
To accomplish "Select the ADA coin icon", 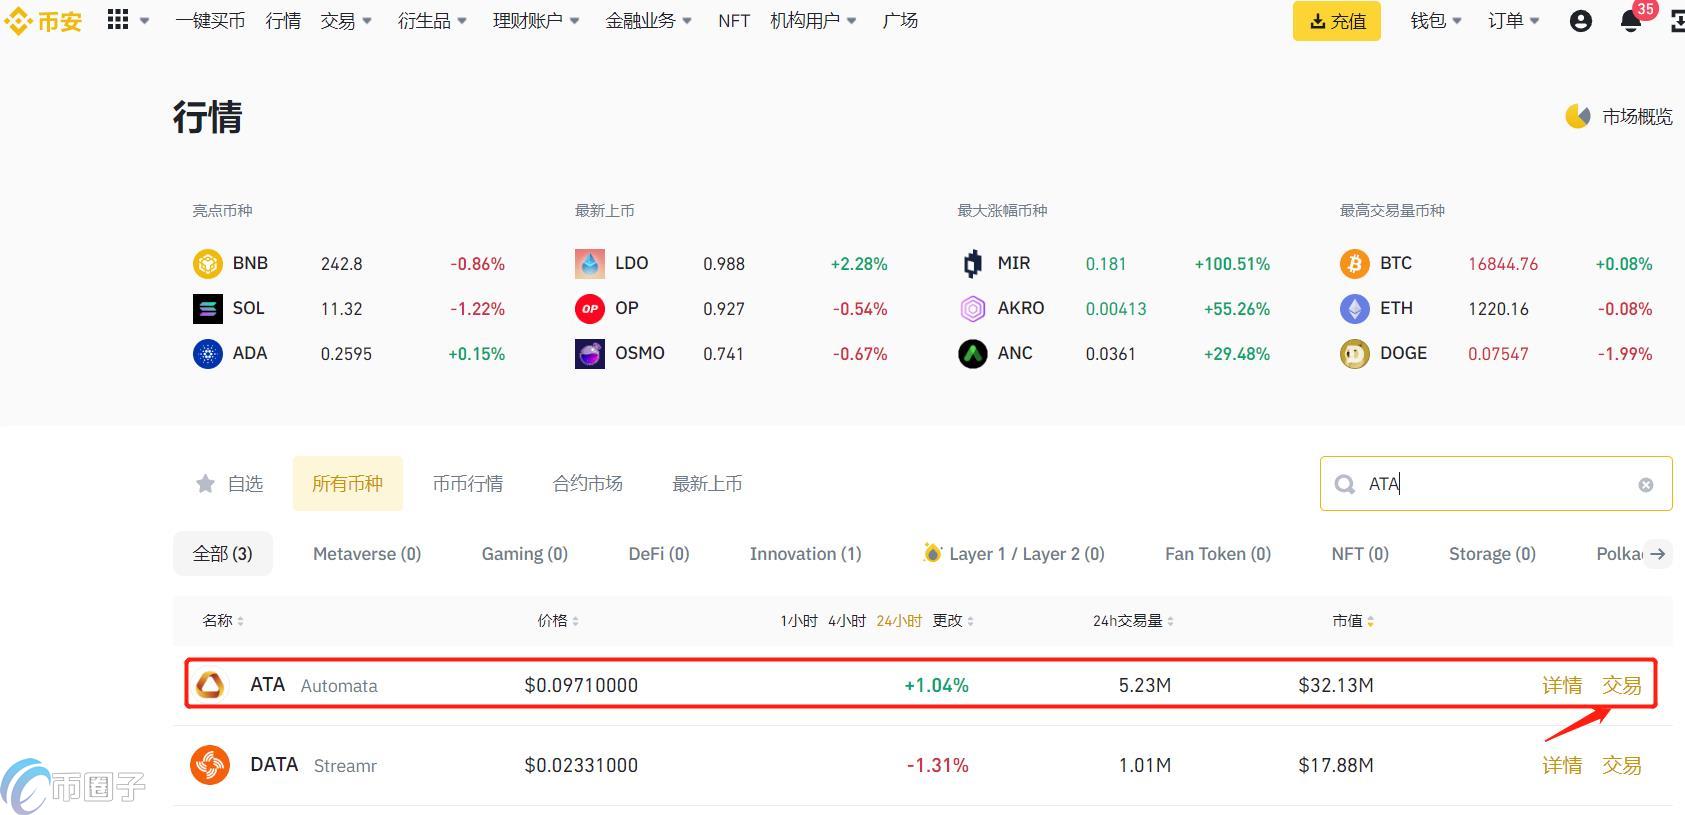I will [207, 354].
